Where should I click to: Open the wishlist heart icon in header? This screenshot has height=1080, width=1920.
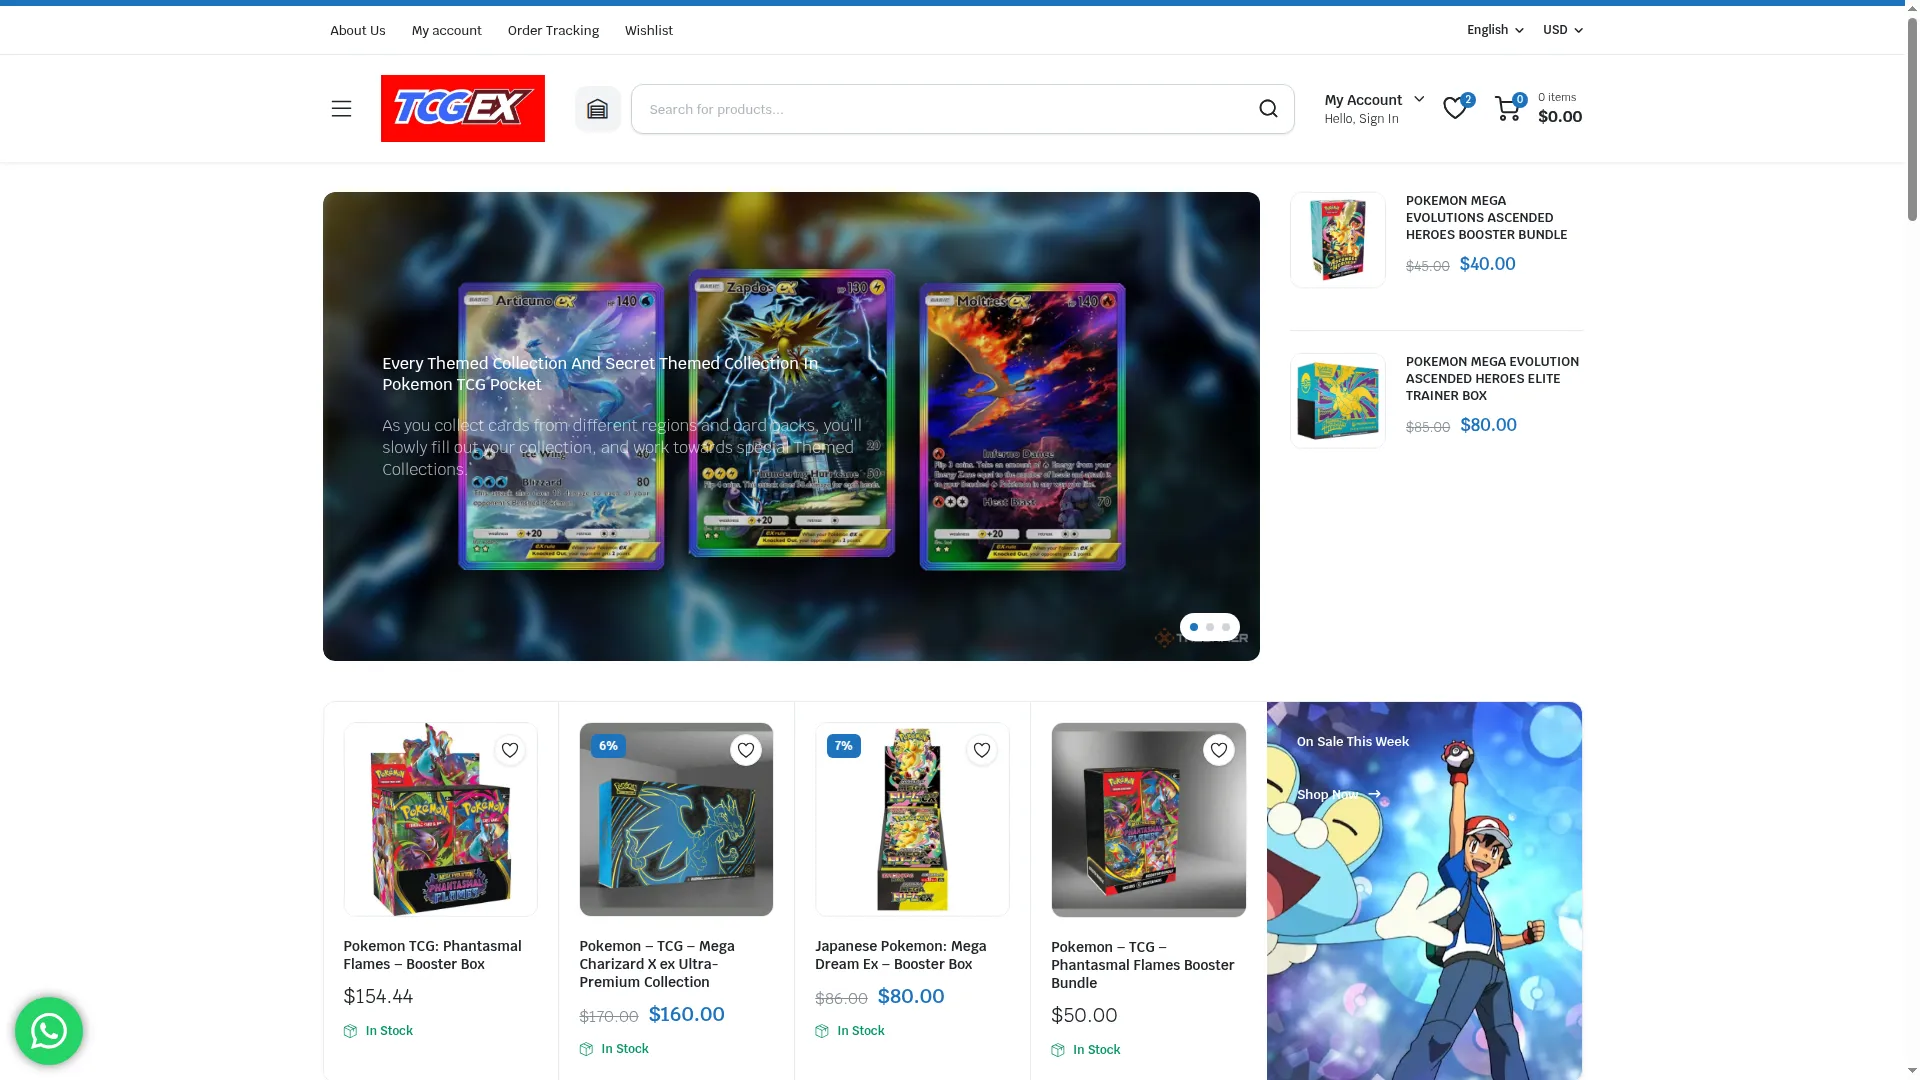pos(1455,108)
